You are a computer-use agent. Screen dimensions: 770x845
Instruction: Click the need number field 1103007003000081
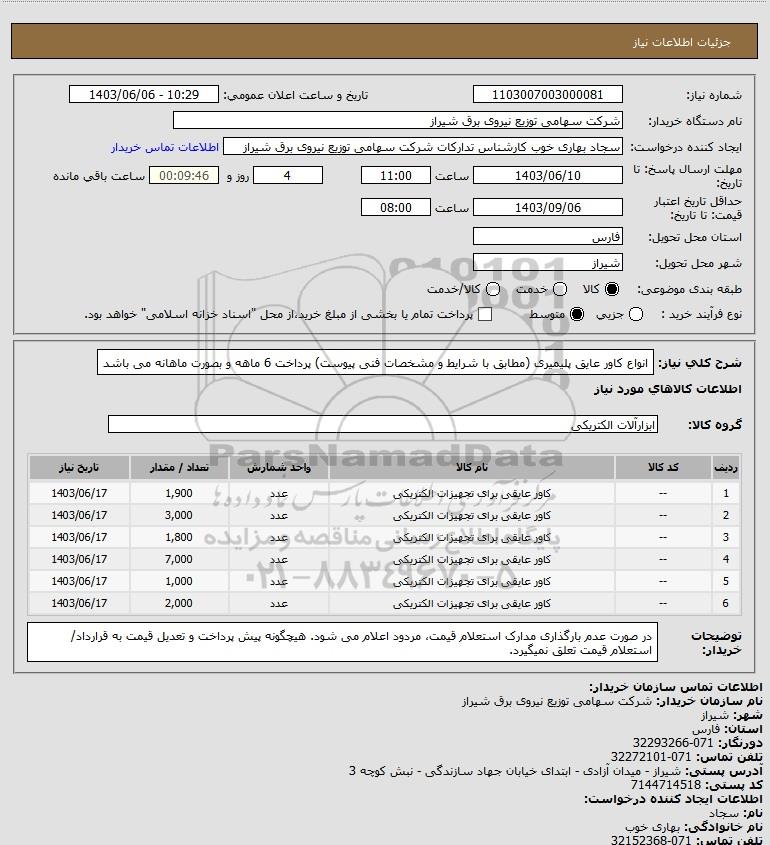[547, 94]
